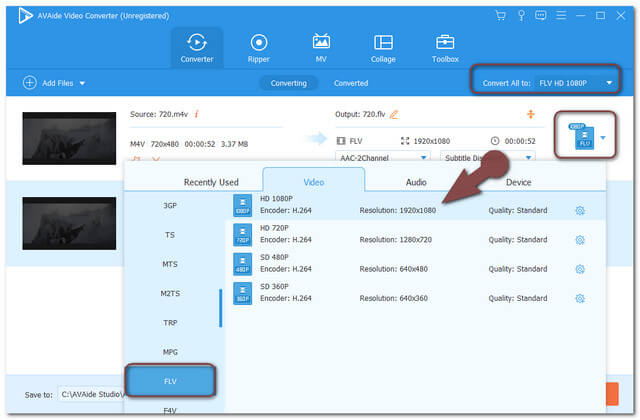
Task: Click the FLV output format icon
Action: [x=581, y=136]
